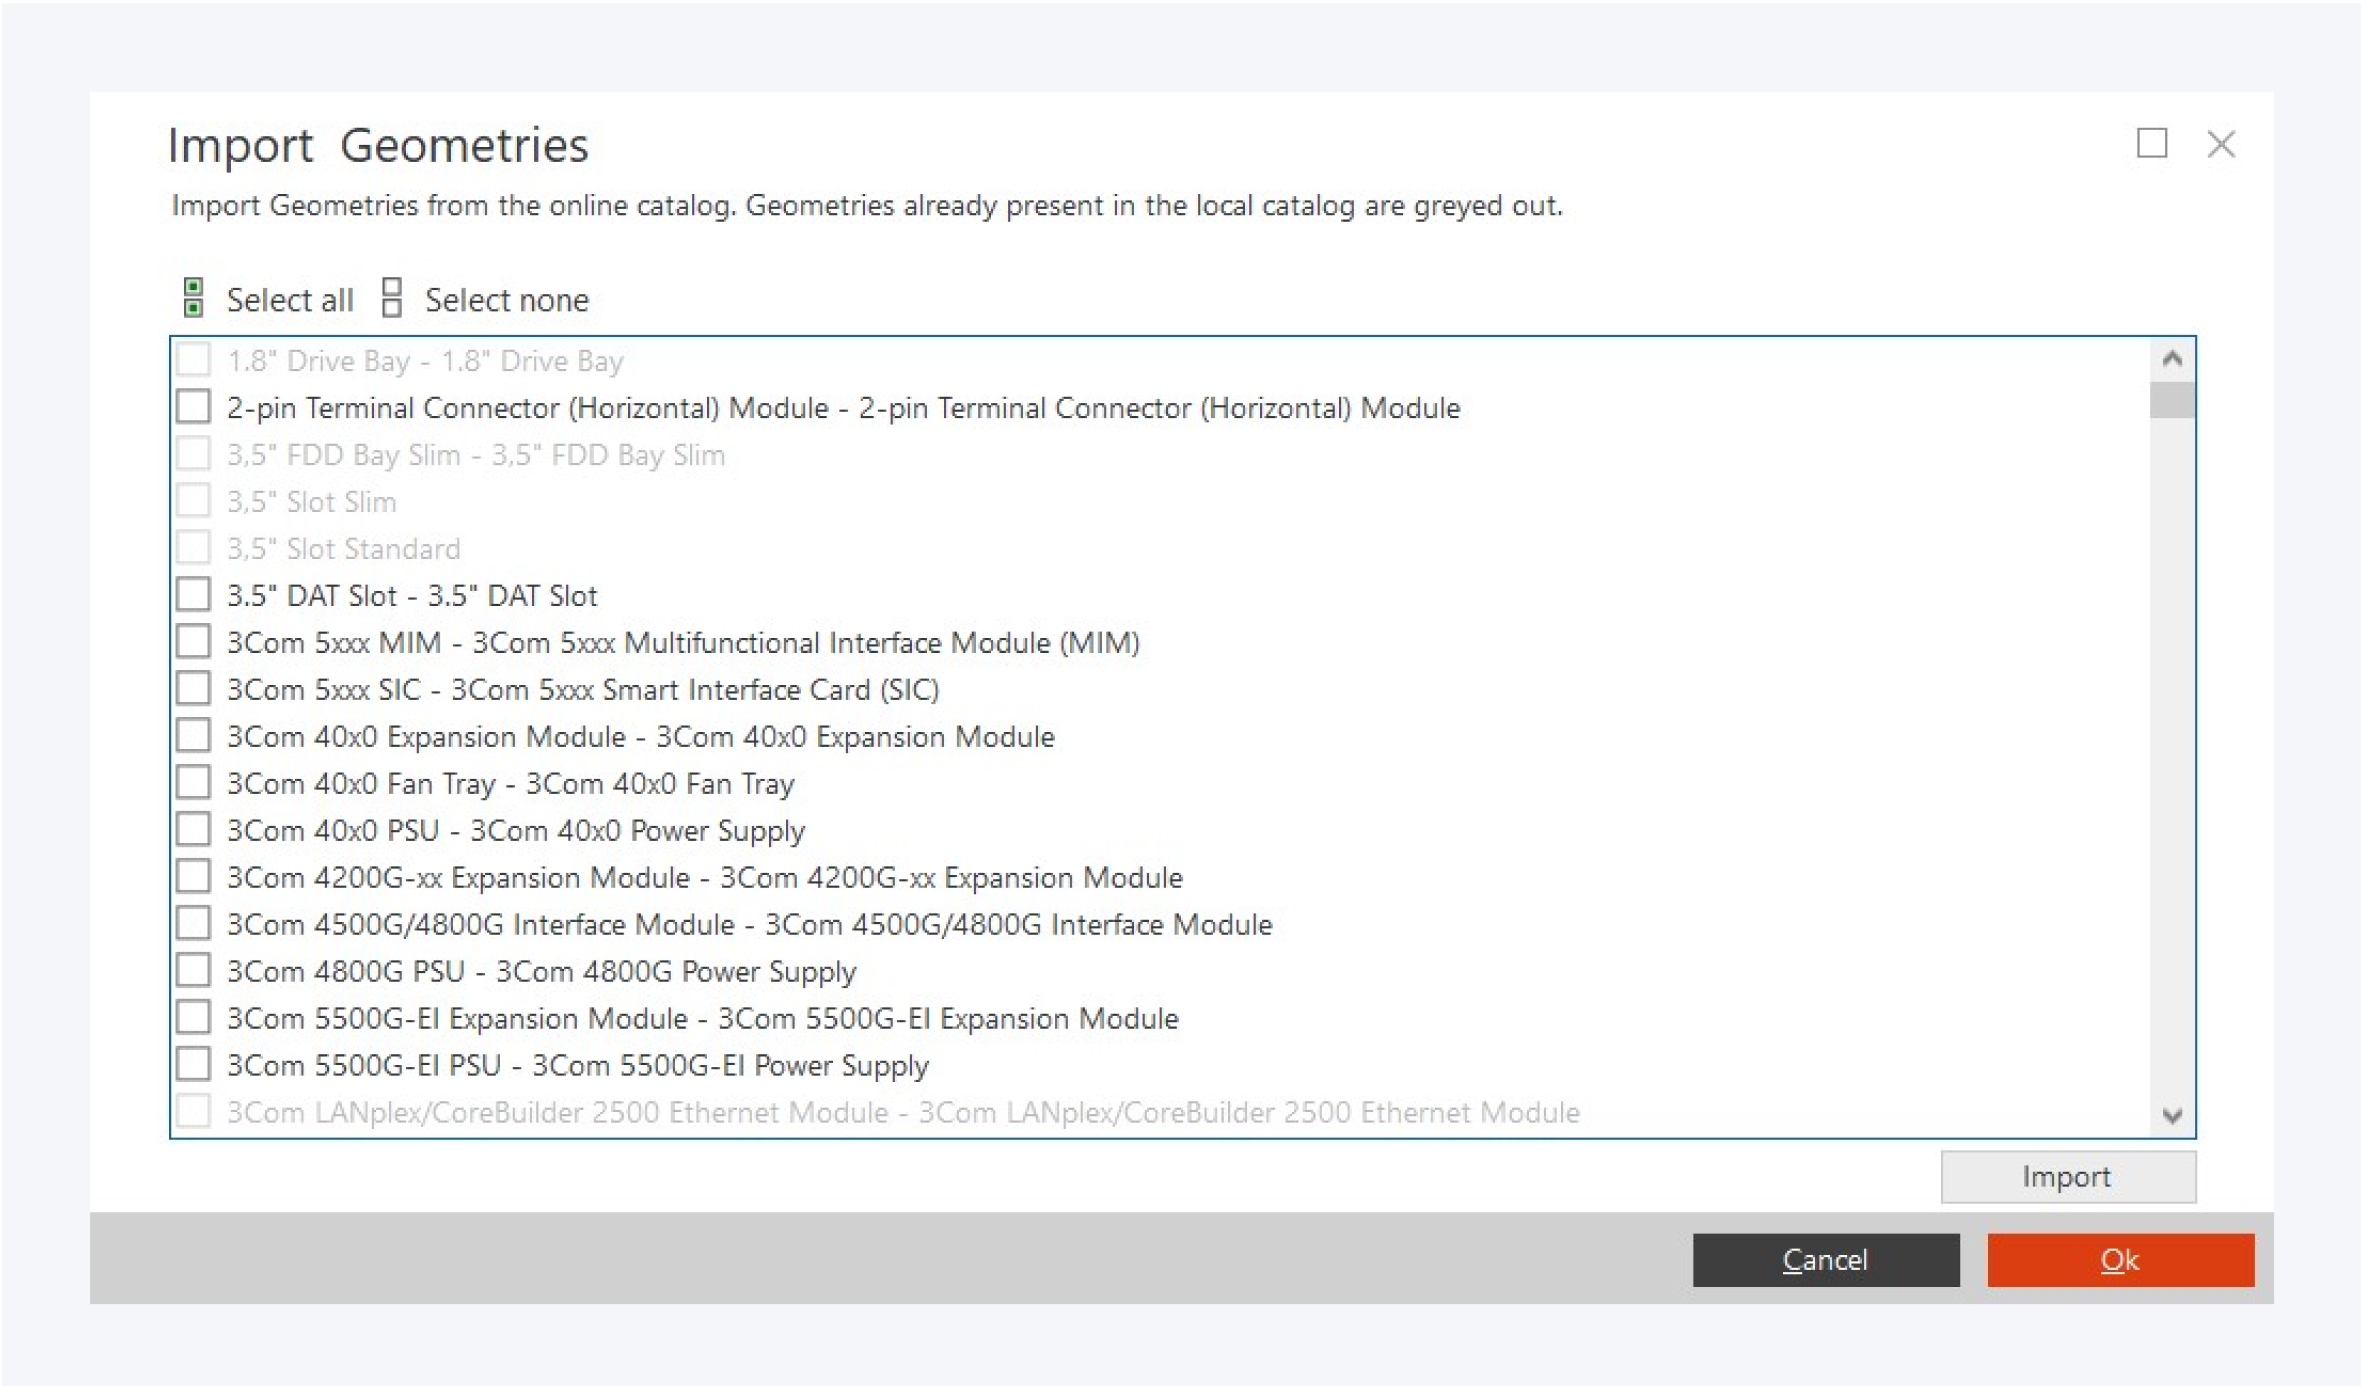Check 3Com 40x0 PSU item

(193, 830)
